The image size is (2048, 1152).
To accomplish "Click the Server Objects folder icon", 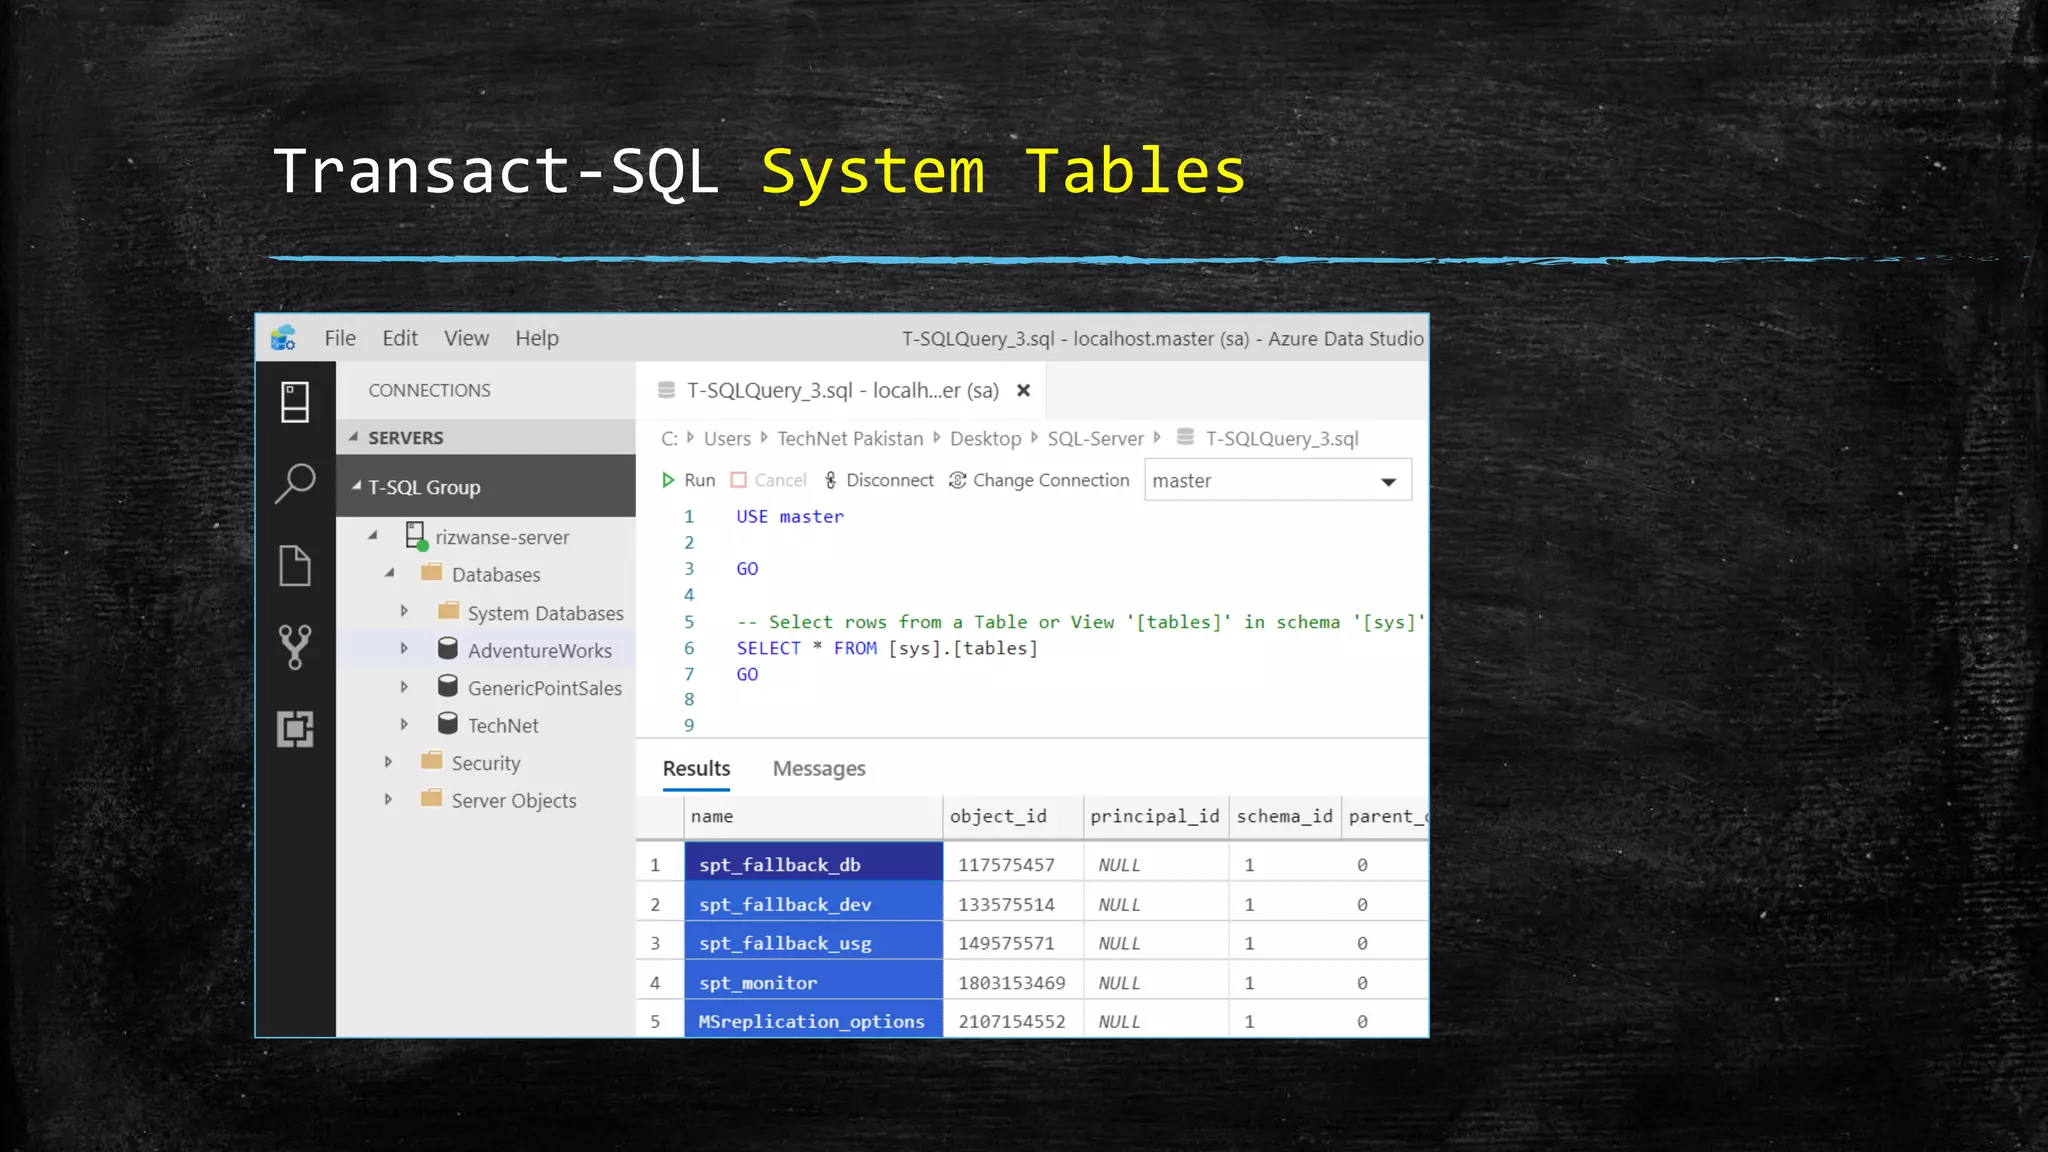I will click(432, 799).
